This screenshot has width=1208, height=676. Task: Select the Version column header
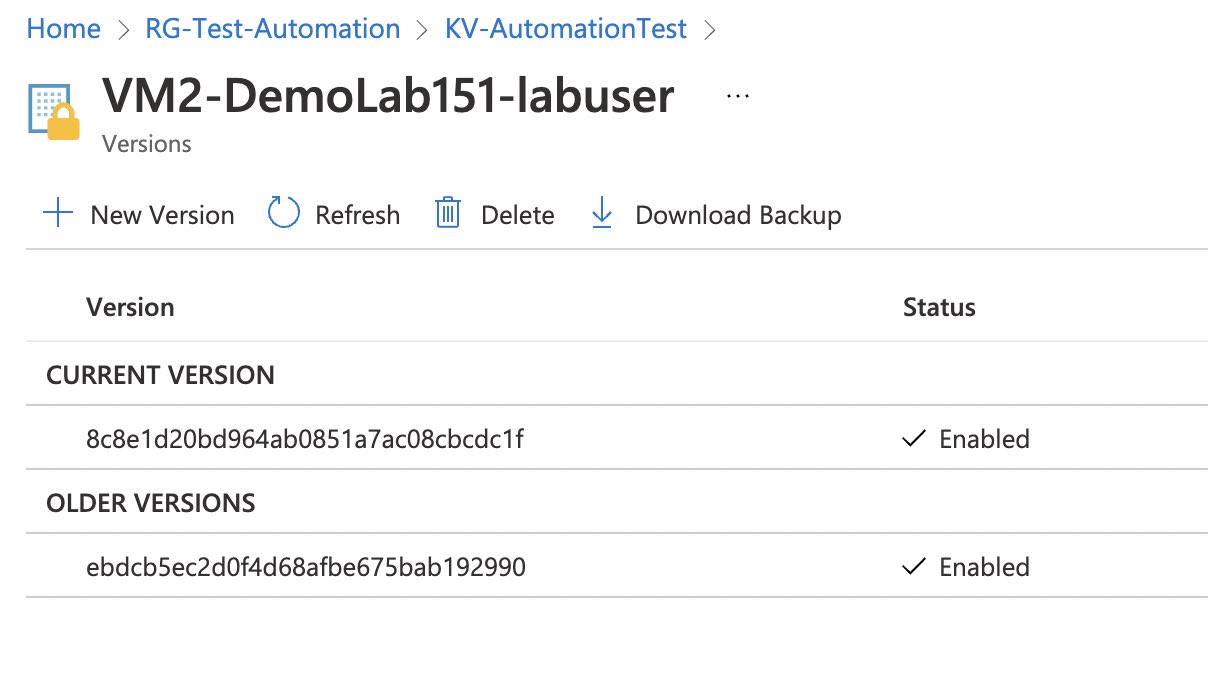click(130, 307)
